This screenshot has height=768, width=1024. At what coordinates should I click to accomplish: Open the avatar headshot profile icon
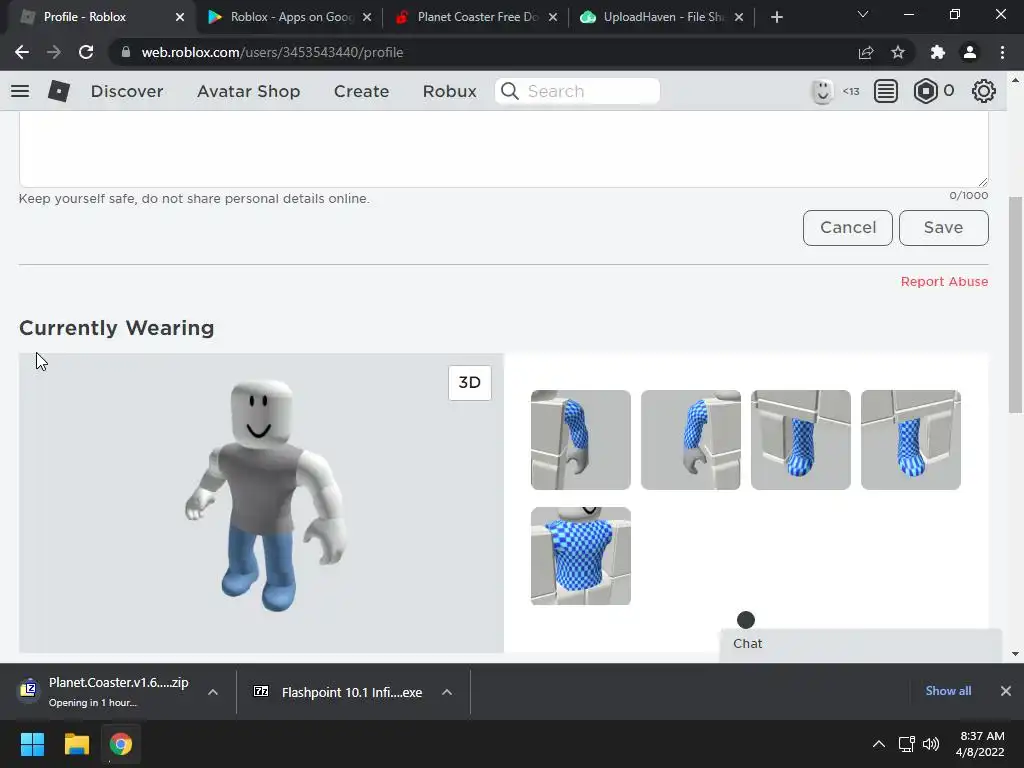tap(822, 91)
